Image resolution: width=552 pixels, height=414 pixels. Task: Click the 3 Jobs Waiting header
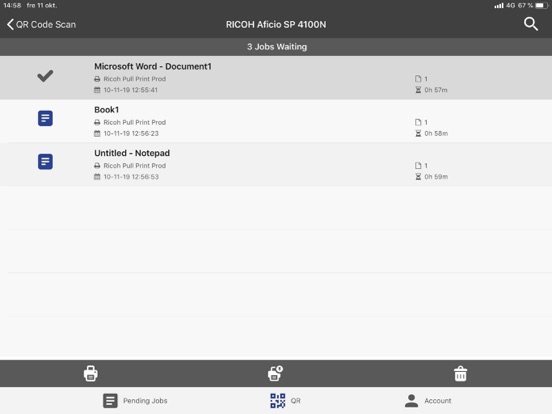pyautogui.click(x=277, y=47)
